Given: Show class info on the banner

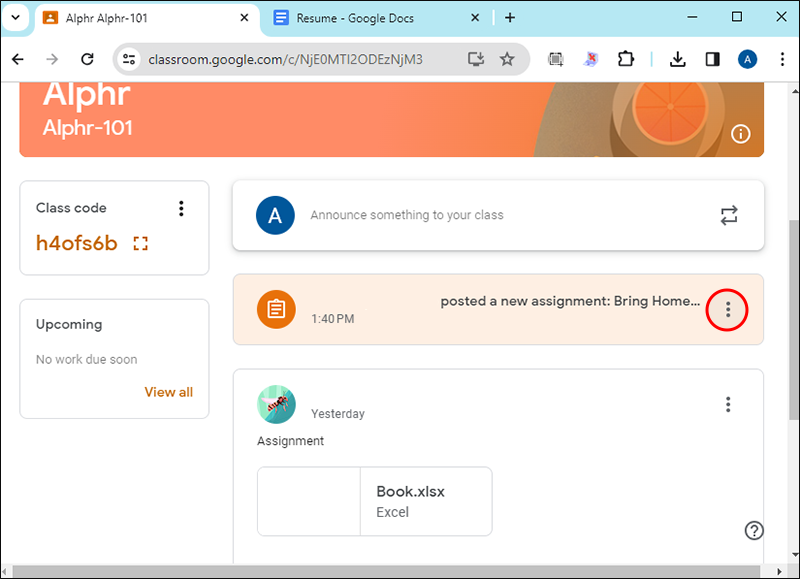Looking at the screenshot, I should coord(740,134).
